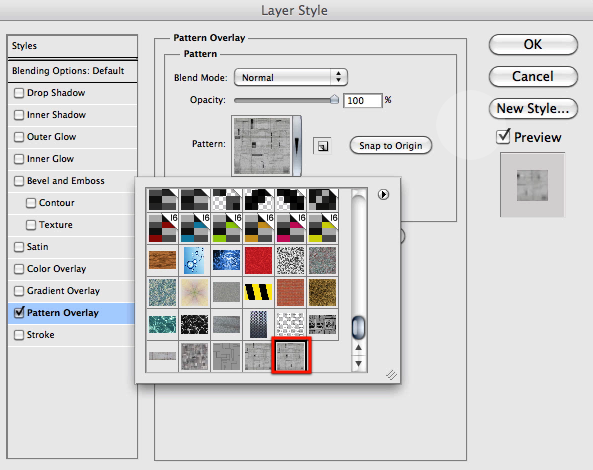Click the pattern list scroll down arrow

[x=359, y=364]
